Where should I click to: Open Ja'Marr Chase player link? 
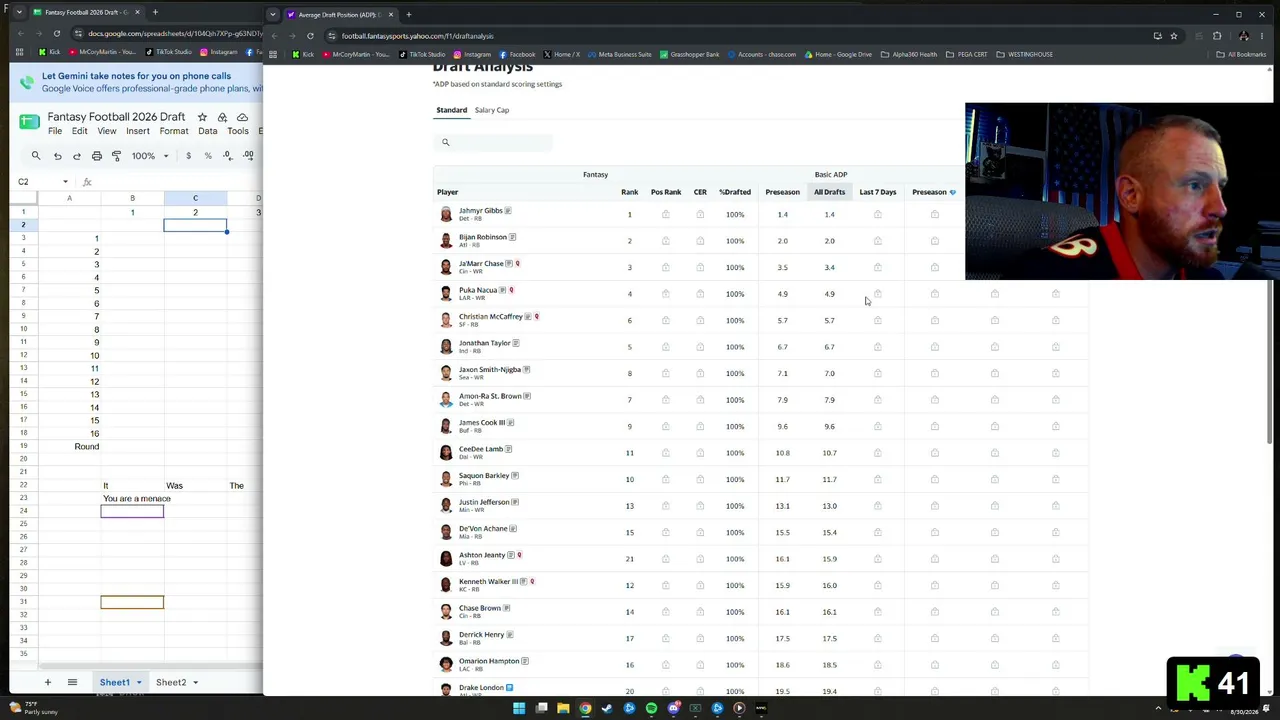pos(481,264)
